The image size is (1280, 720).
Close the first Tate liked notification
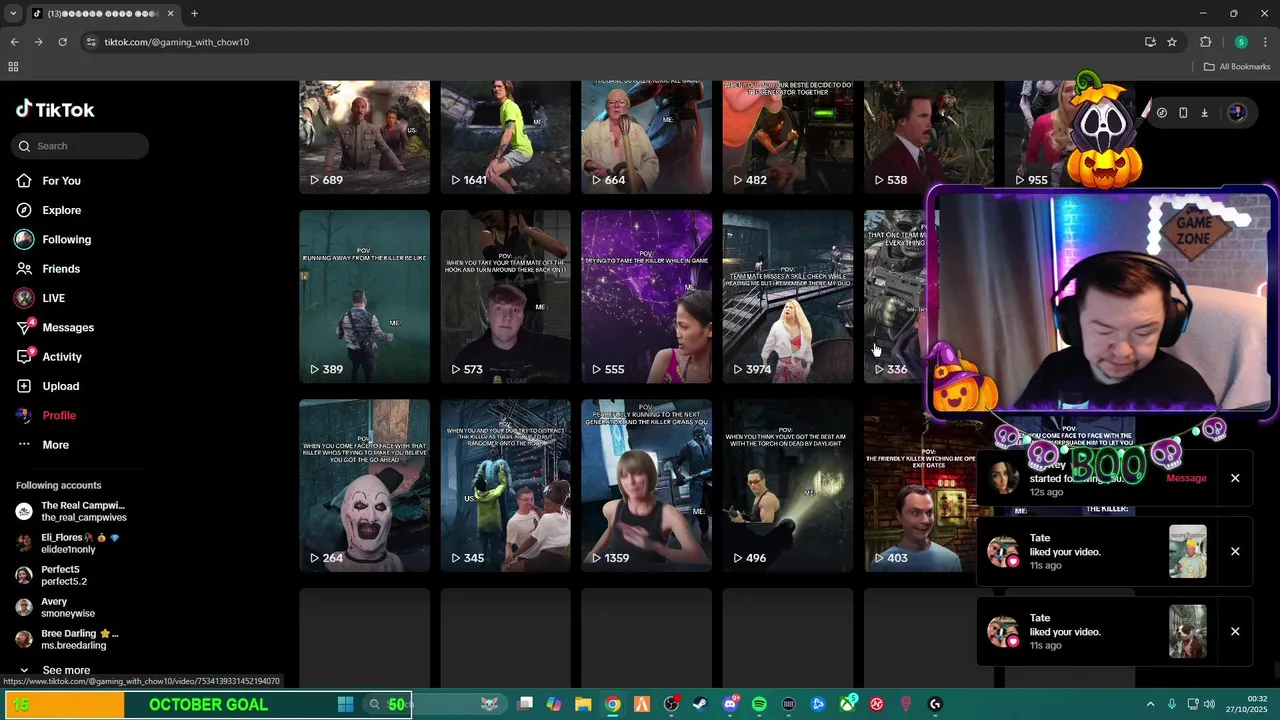(1235, 551)
